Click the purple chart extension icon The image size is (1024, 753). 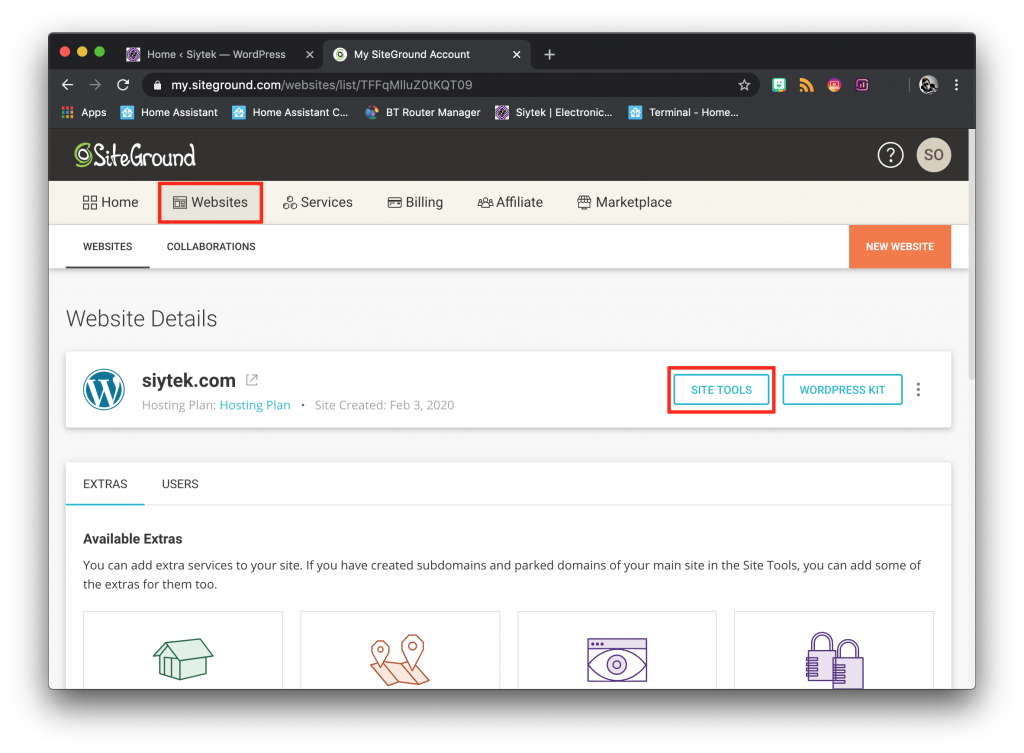862,85
